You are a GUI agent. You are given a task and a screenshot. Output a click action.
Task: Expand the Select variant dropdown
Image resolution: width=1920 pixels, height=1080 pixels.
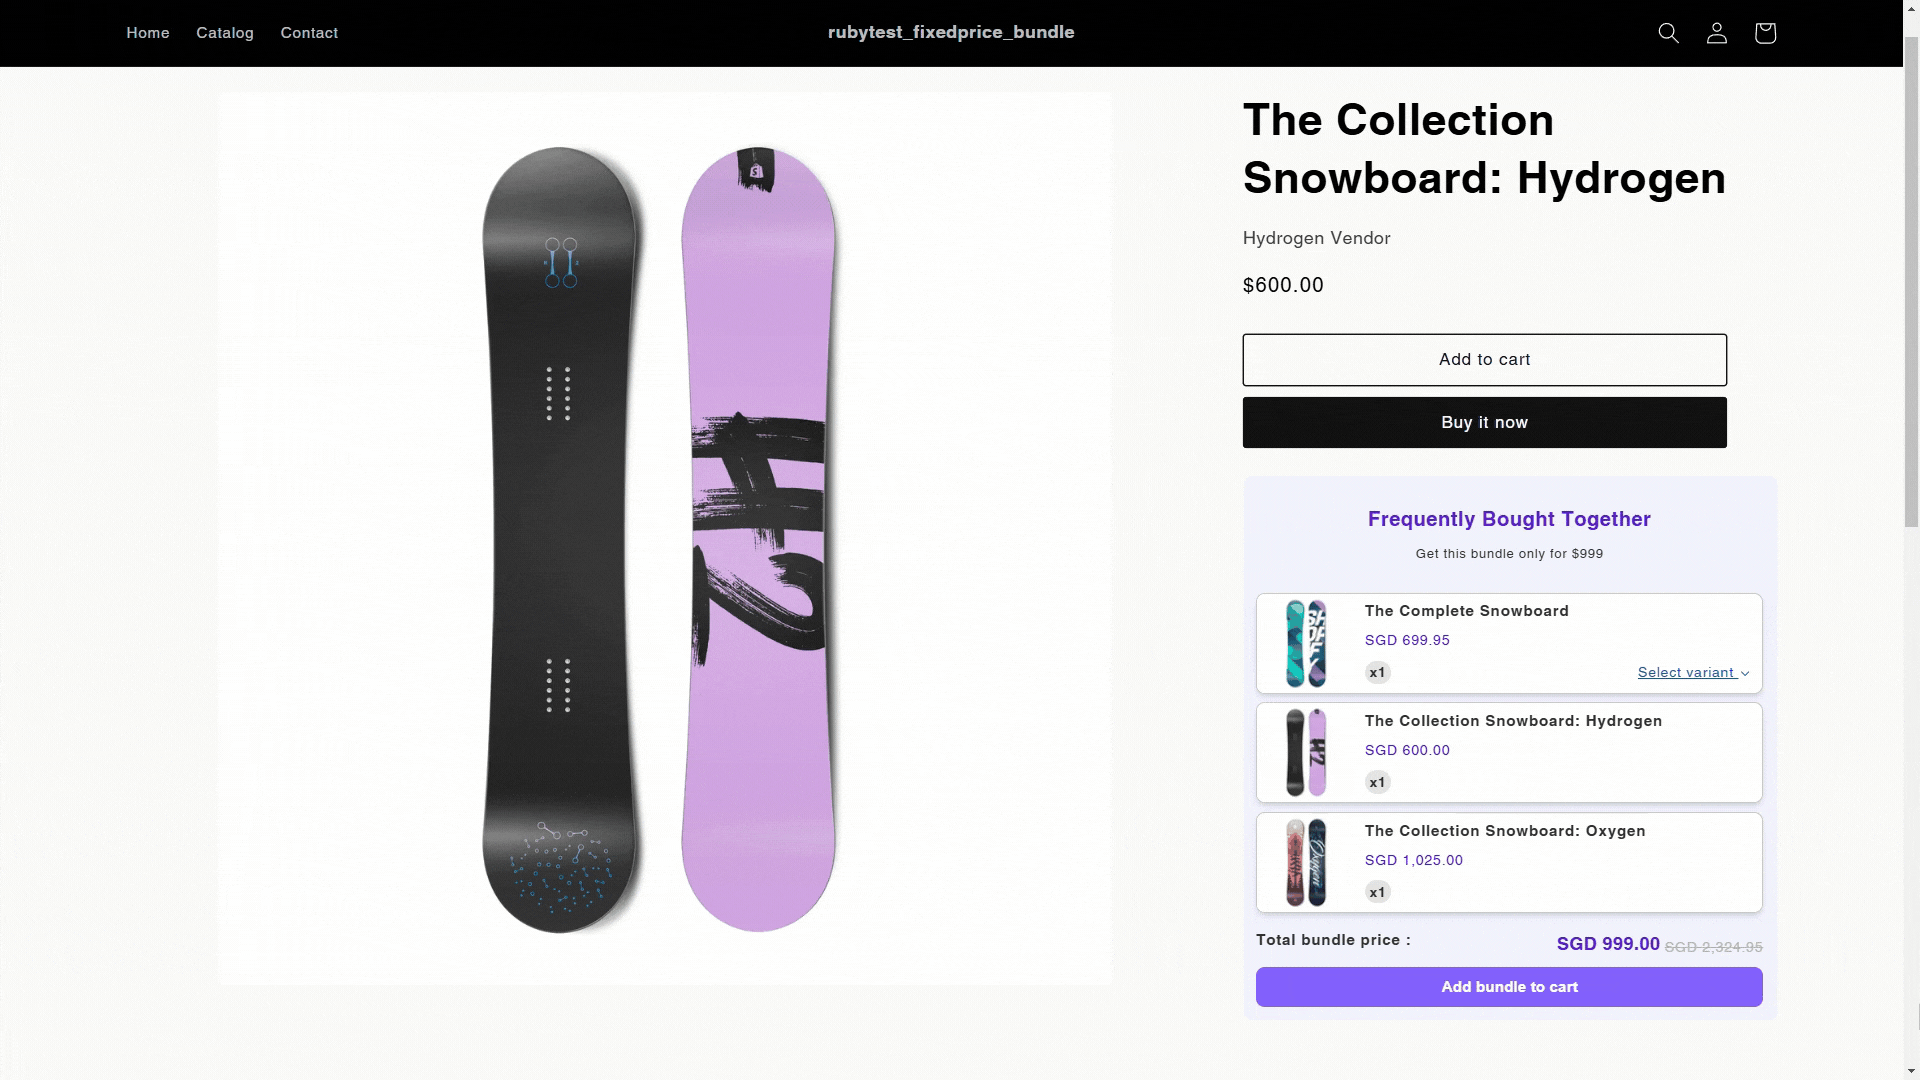point(1693,673)
